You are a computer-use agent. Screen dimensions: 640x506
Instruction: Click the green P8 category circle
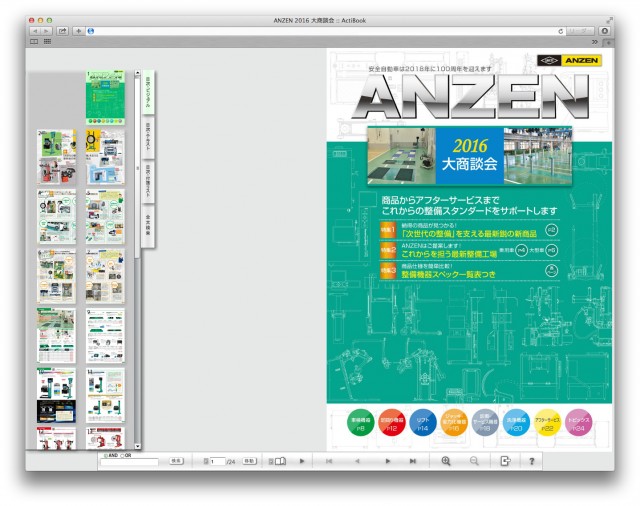tap(360, 422)
